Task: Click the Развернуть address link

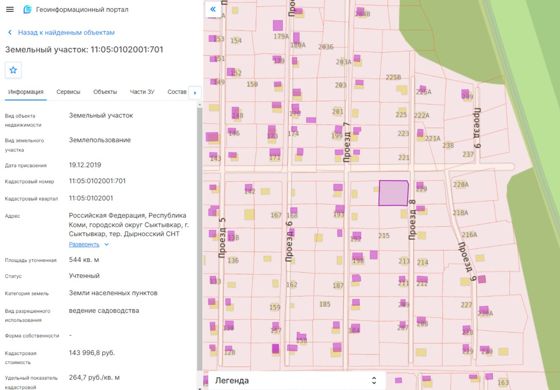Action: tap(84, 245)
